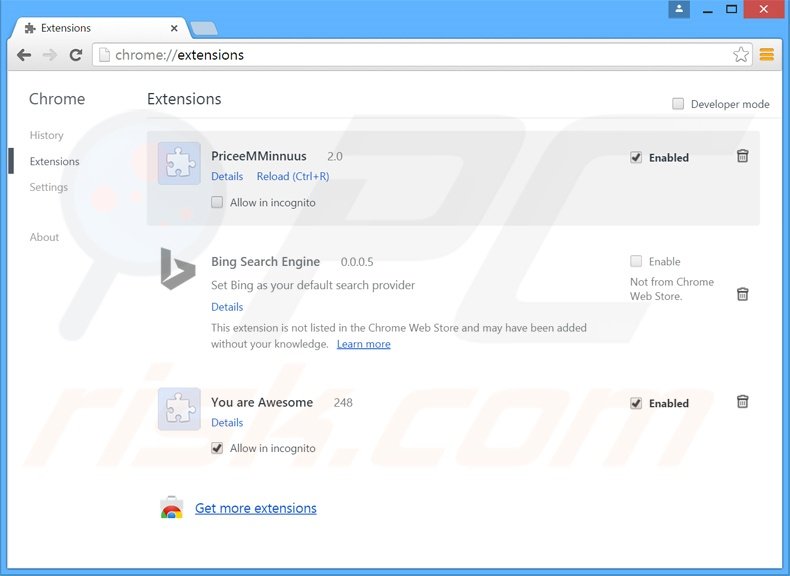Click the Chrome Web Store icon
The image size is (790, 576).
(171, 508)
